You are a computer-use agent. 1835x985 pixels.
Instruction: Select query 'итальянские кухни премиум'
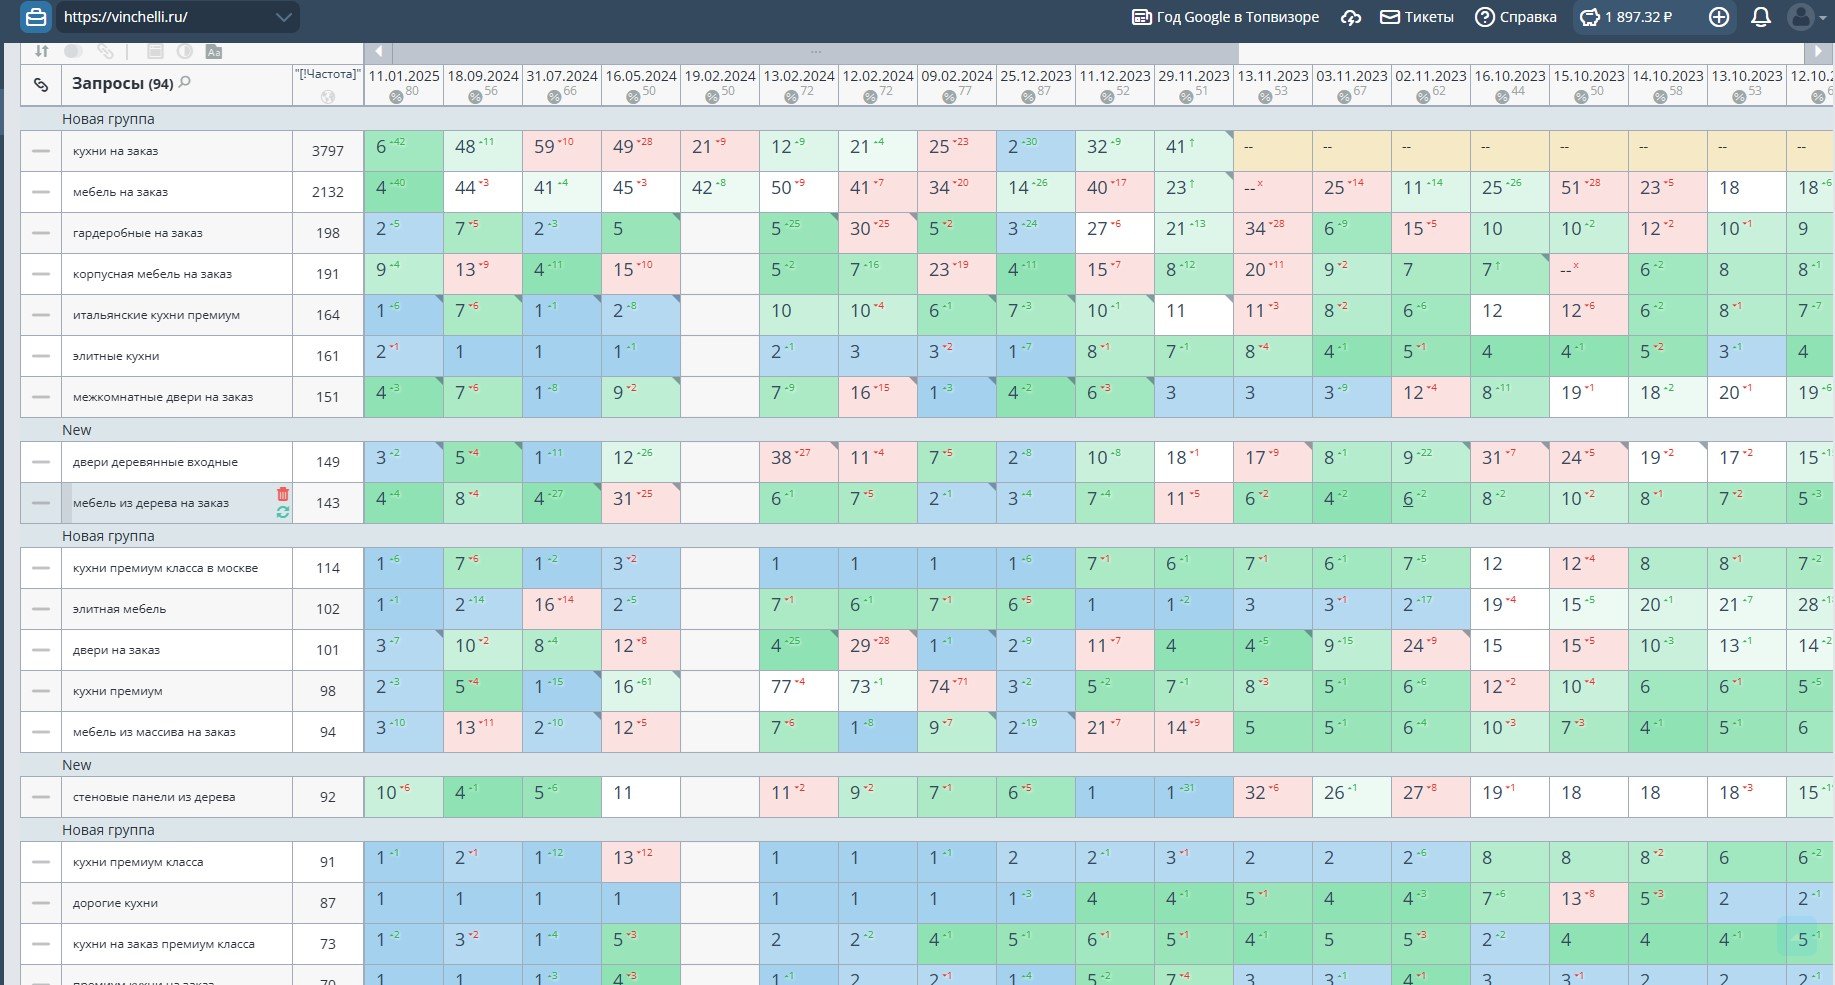click(x=156, y=315)
